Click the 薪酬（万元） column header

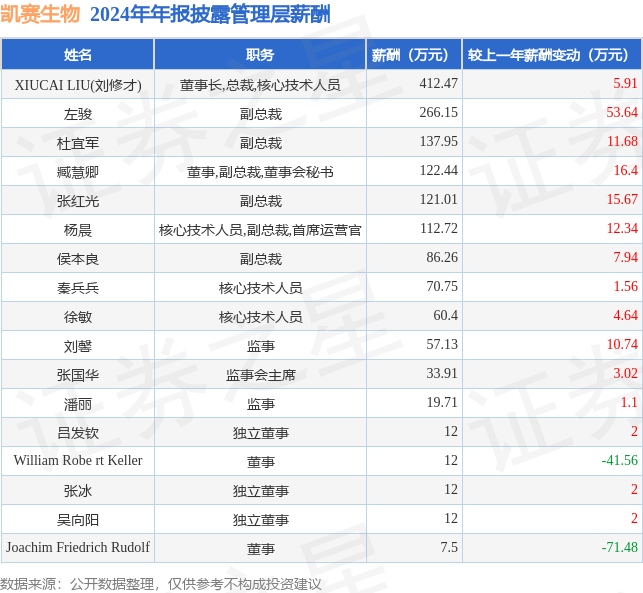pos(414,55)
